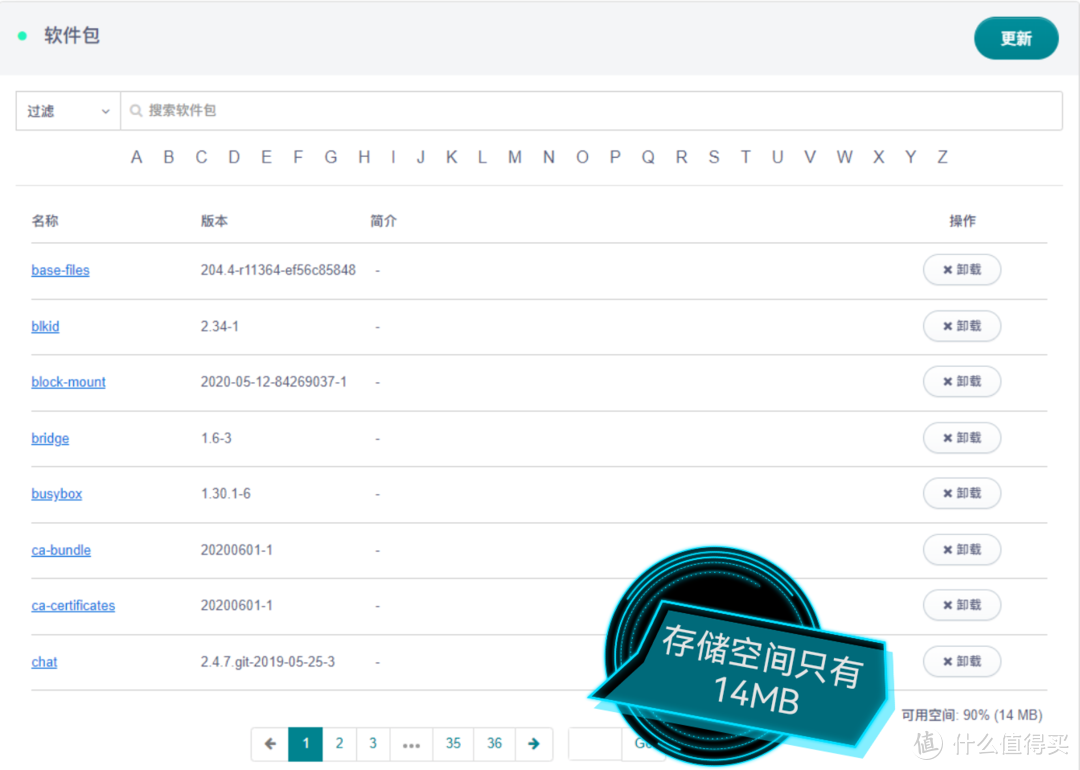The image size is (1080, 770).
Task: Click the page number input box
Action: (595, 744)
